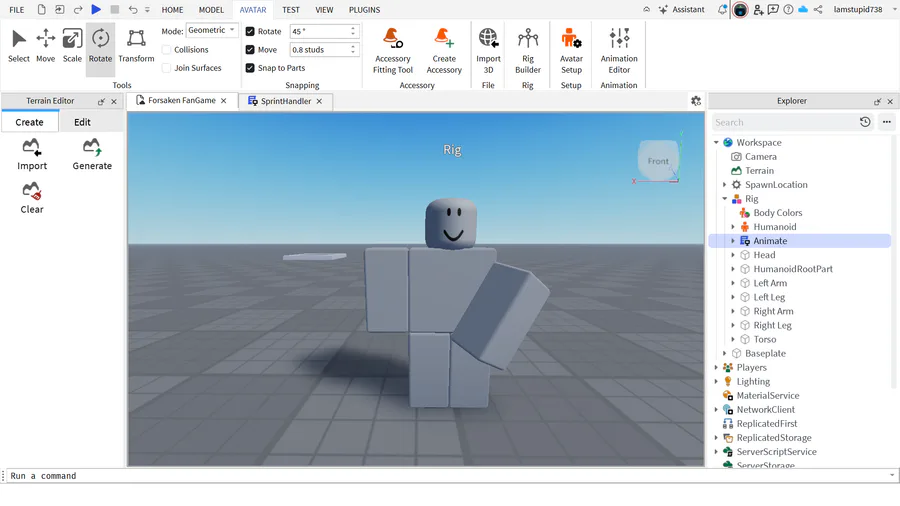Open Explorer more options menu
This screenshot has width=900, height=506.
[887, 122]
